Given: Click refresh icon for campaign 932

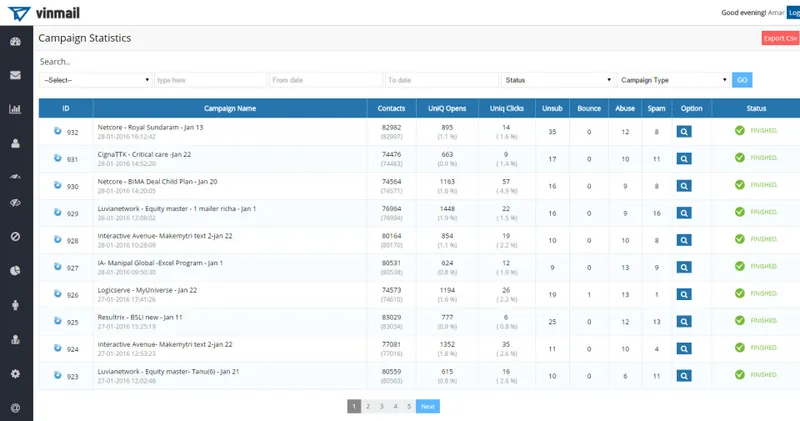Looking at the screenshot, I should click(x=58, y=131).
